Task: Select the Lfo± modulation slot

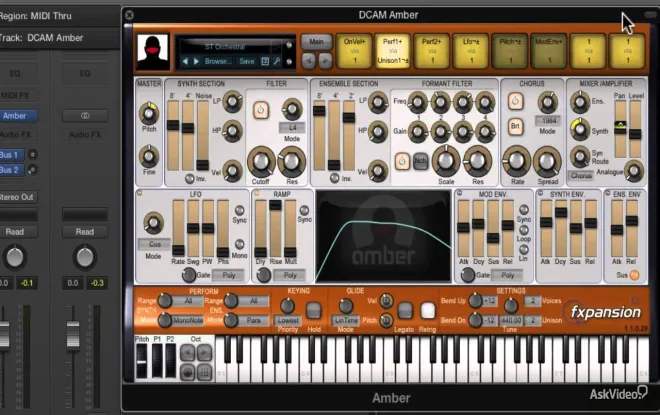Action: (x=471, y=51)
